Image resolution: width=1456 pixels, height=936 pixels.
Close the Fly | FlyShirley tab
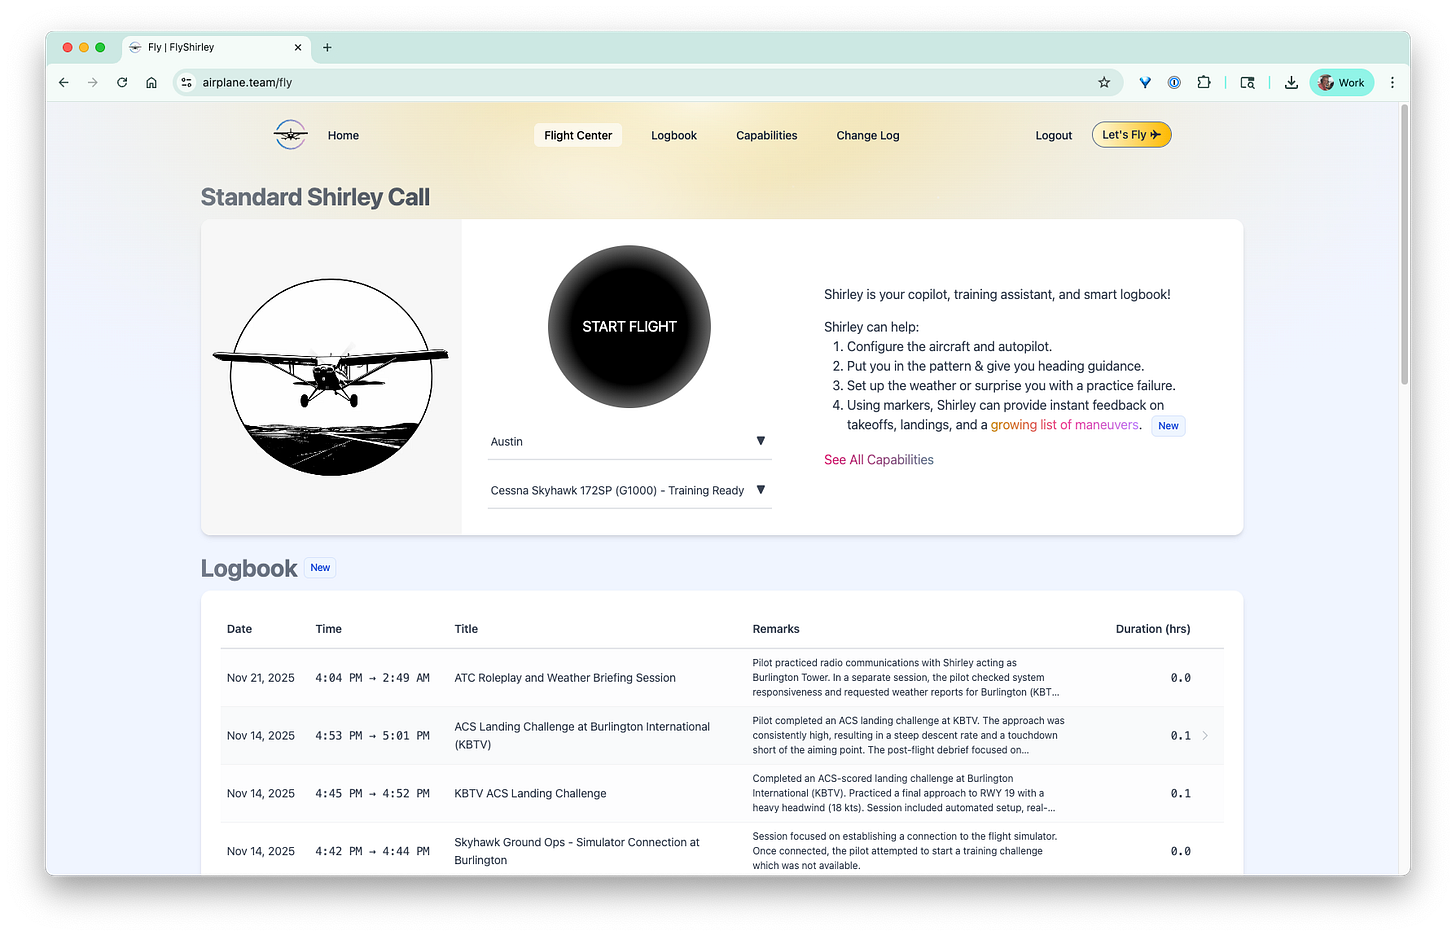[298, 47]
